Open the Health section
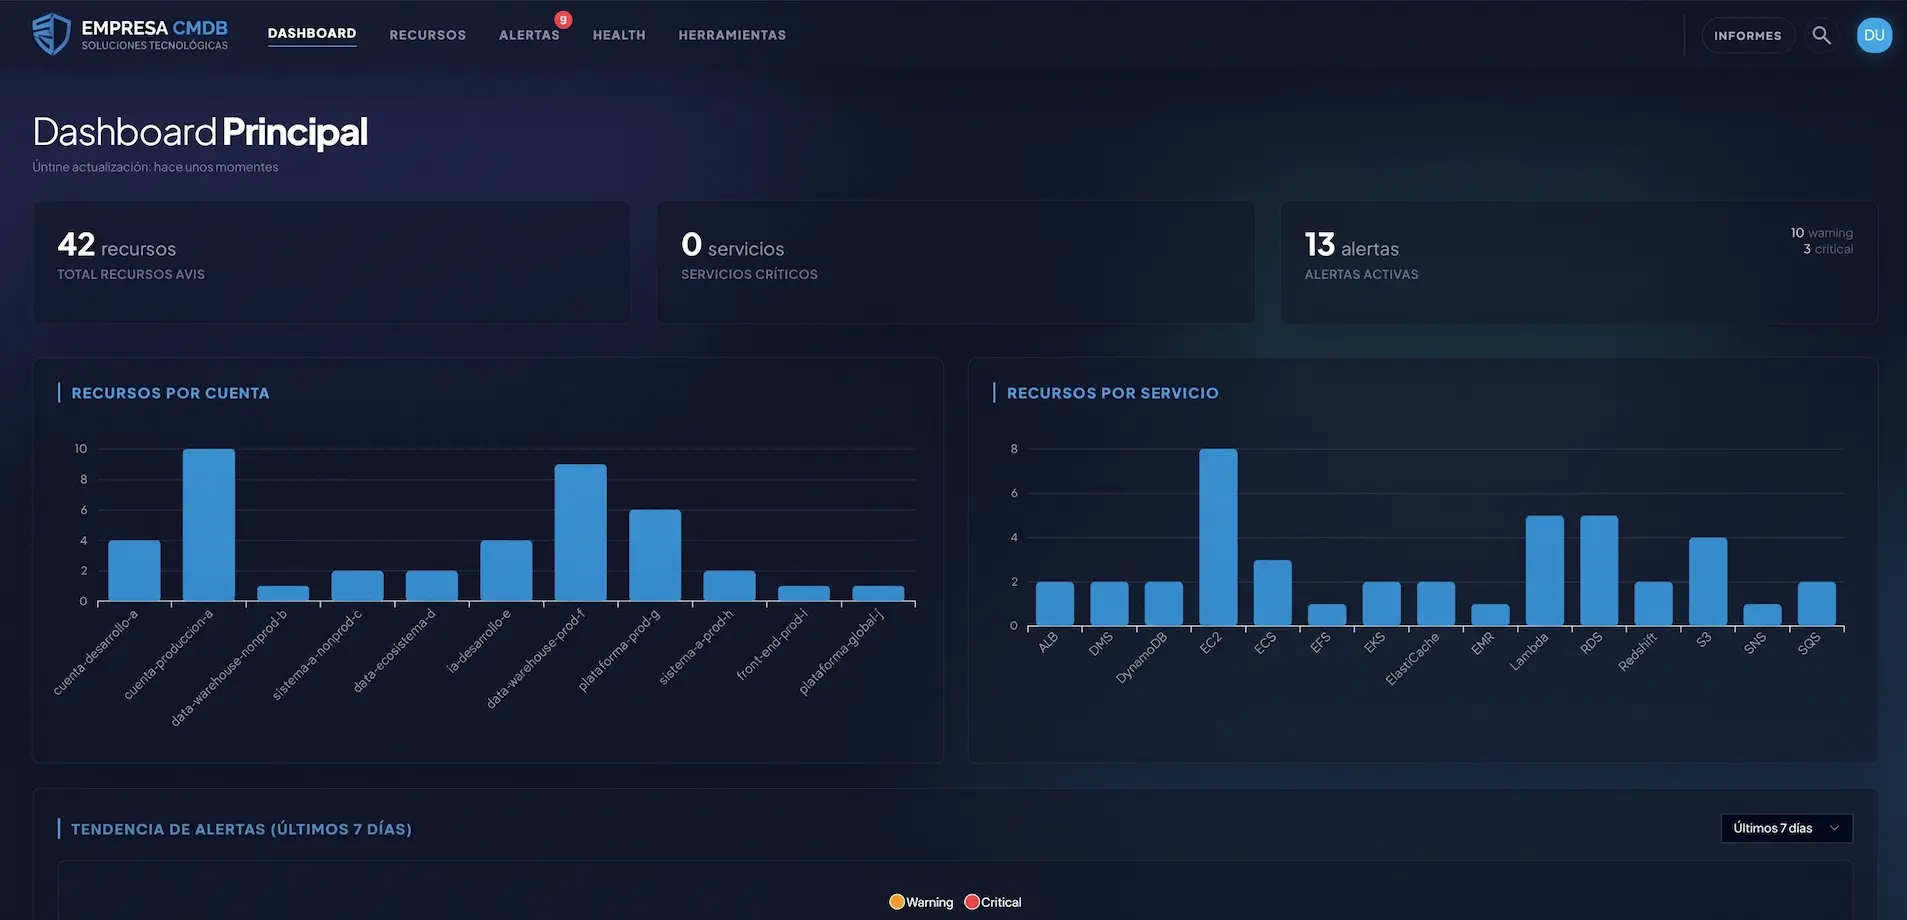1907x920 pixels. (619, 35)
